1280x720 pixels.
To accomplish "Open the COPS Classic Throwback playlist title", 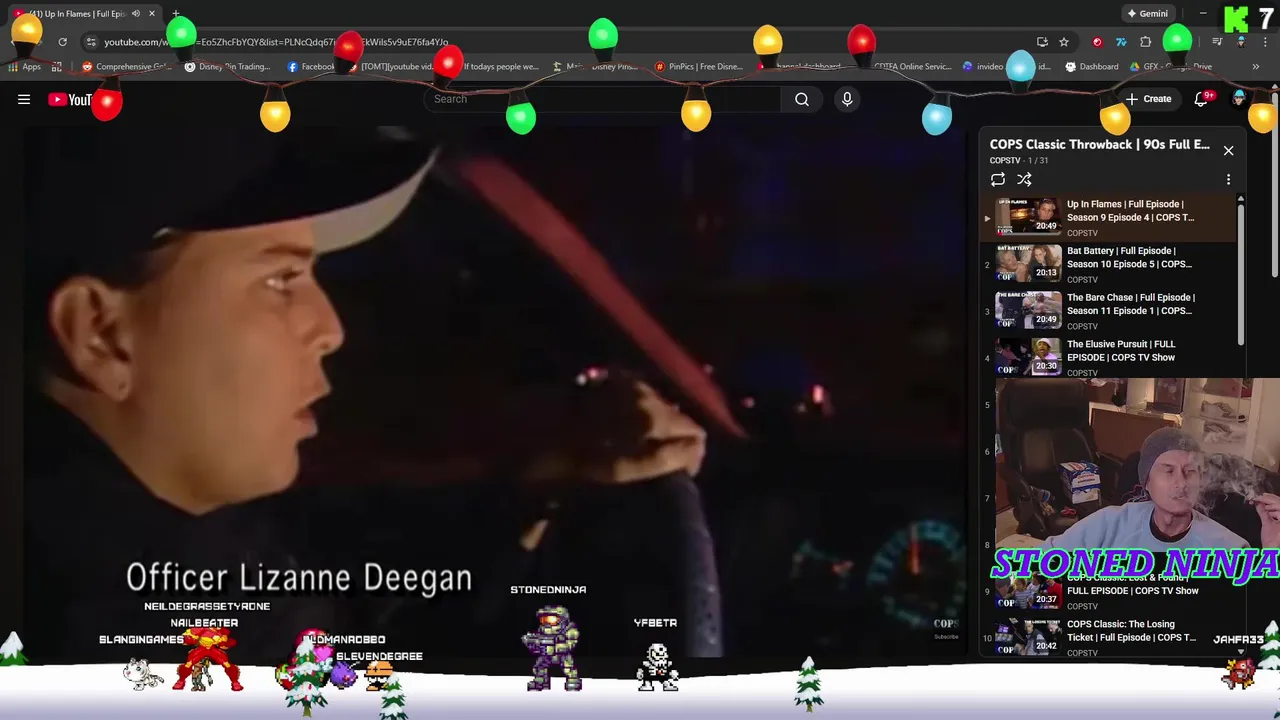I will click(1099, 144).
